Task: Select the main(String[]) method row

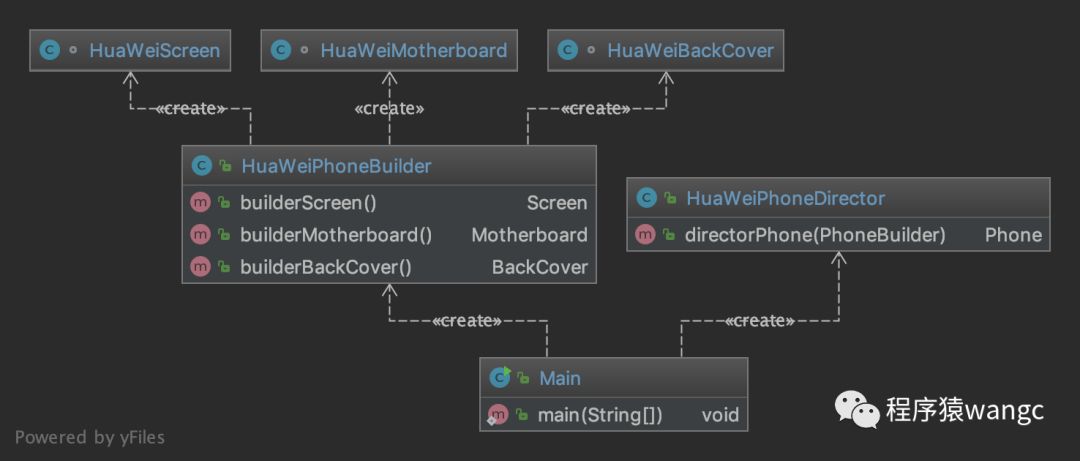Action: (x=613, y=415)
